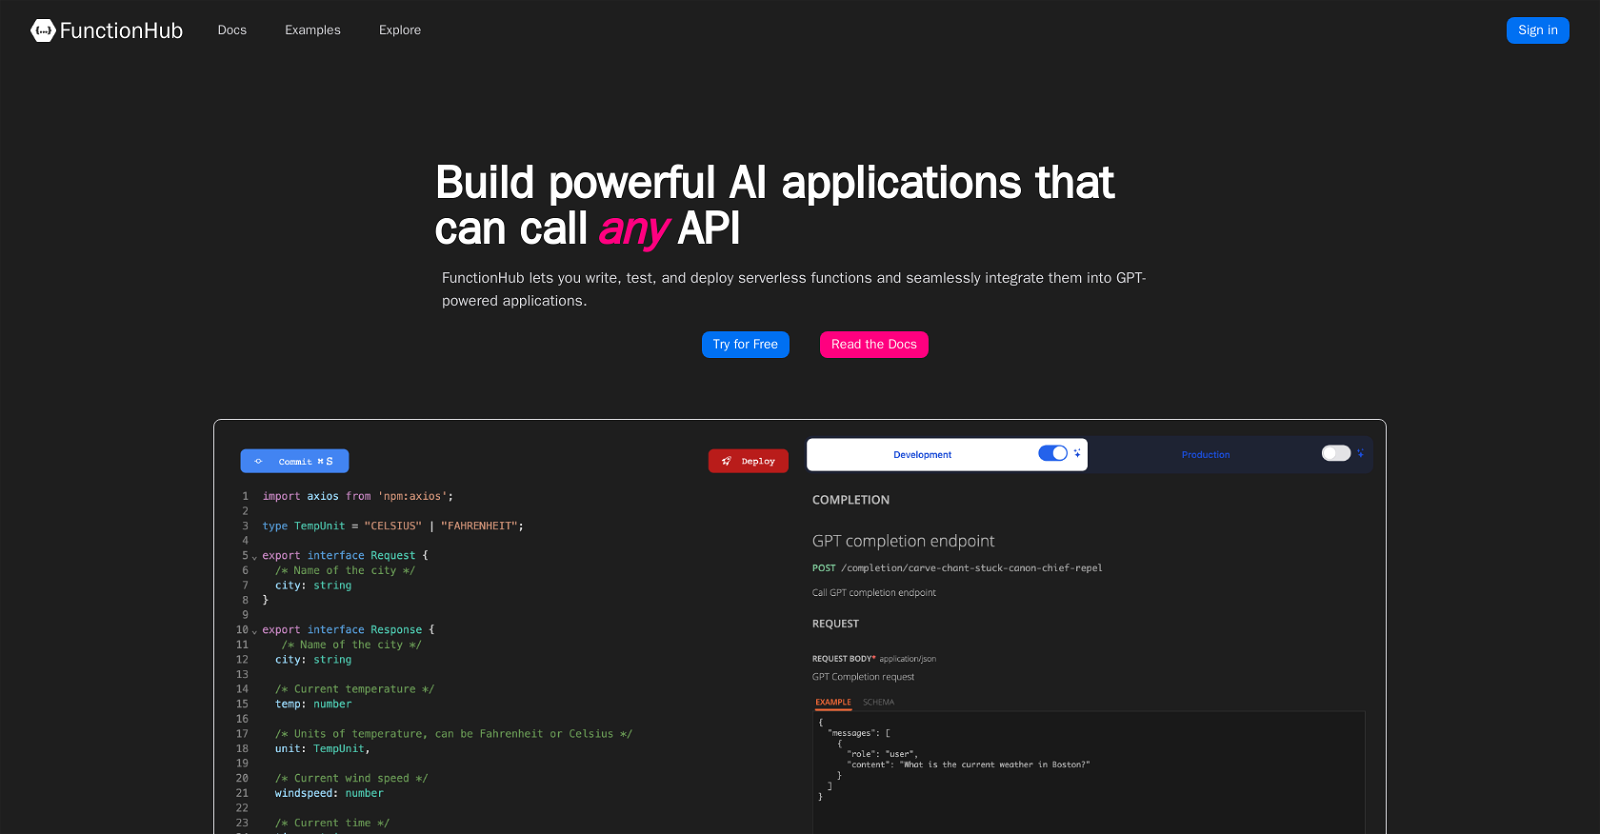The image size is (1600, 834).
Task: Click the red Deploy button
Action: 748,461
